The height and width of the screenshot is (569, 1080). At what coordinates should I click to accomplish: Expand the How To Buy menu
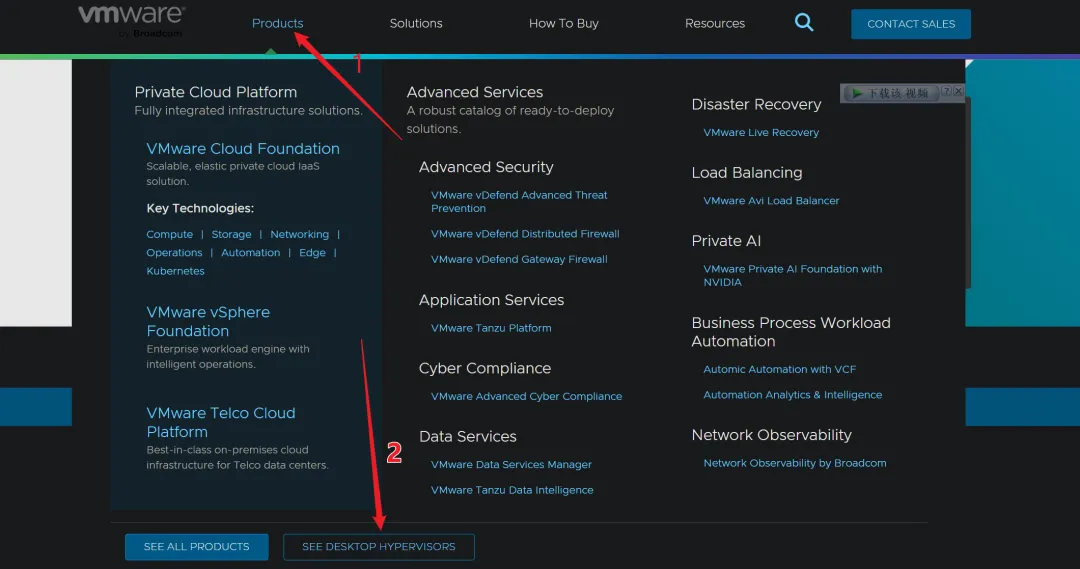click(x=564, y=23)
